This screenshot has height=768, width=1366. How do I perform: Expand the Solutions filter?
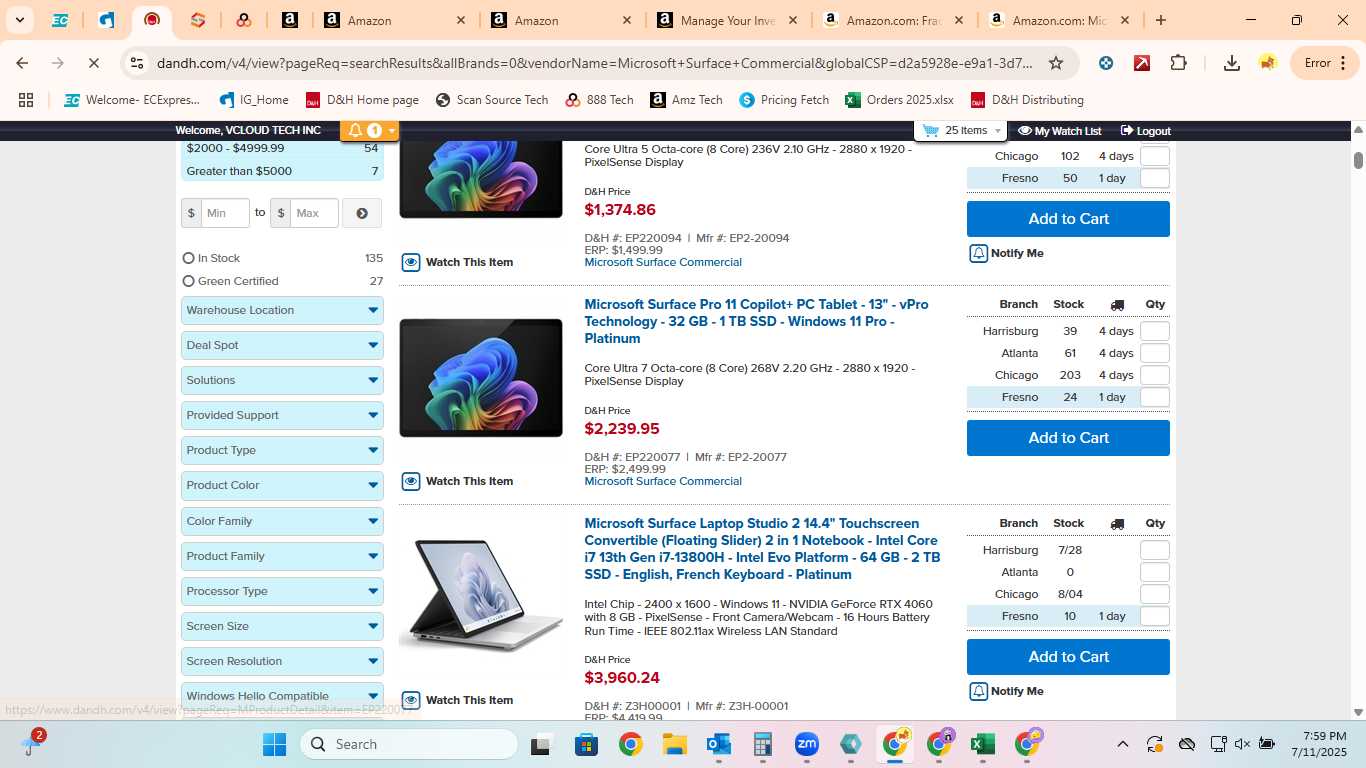pos(282,380)
